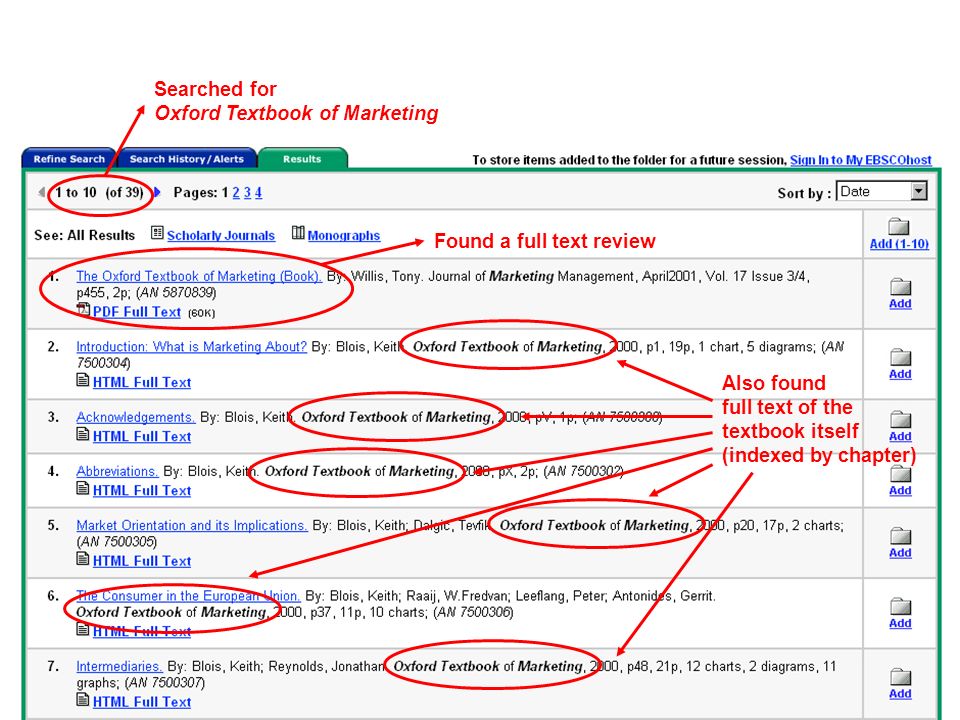Click the Add (1-10) folder icon
Screen dimensions: 960x720
[x=899, y=226]
